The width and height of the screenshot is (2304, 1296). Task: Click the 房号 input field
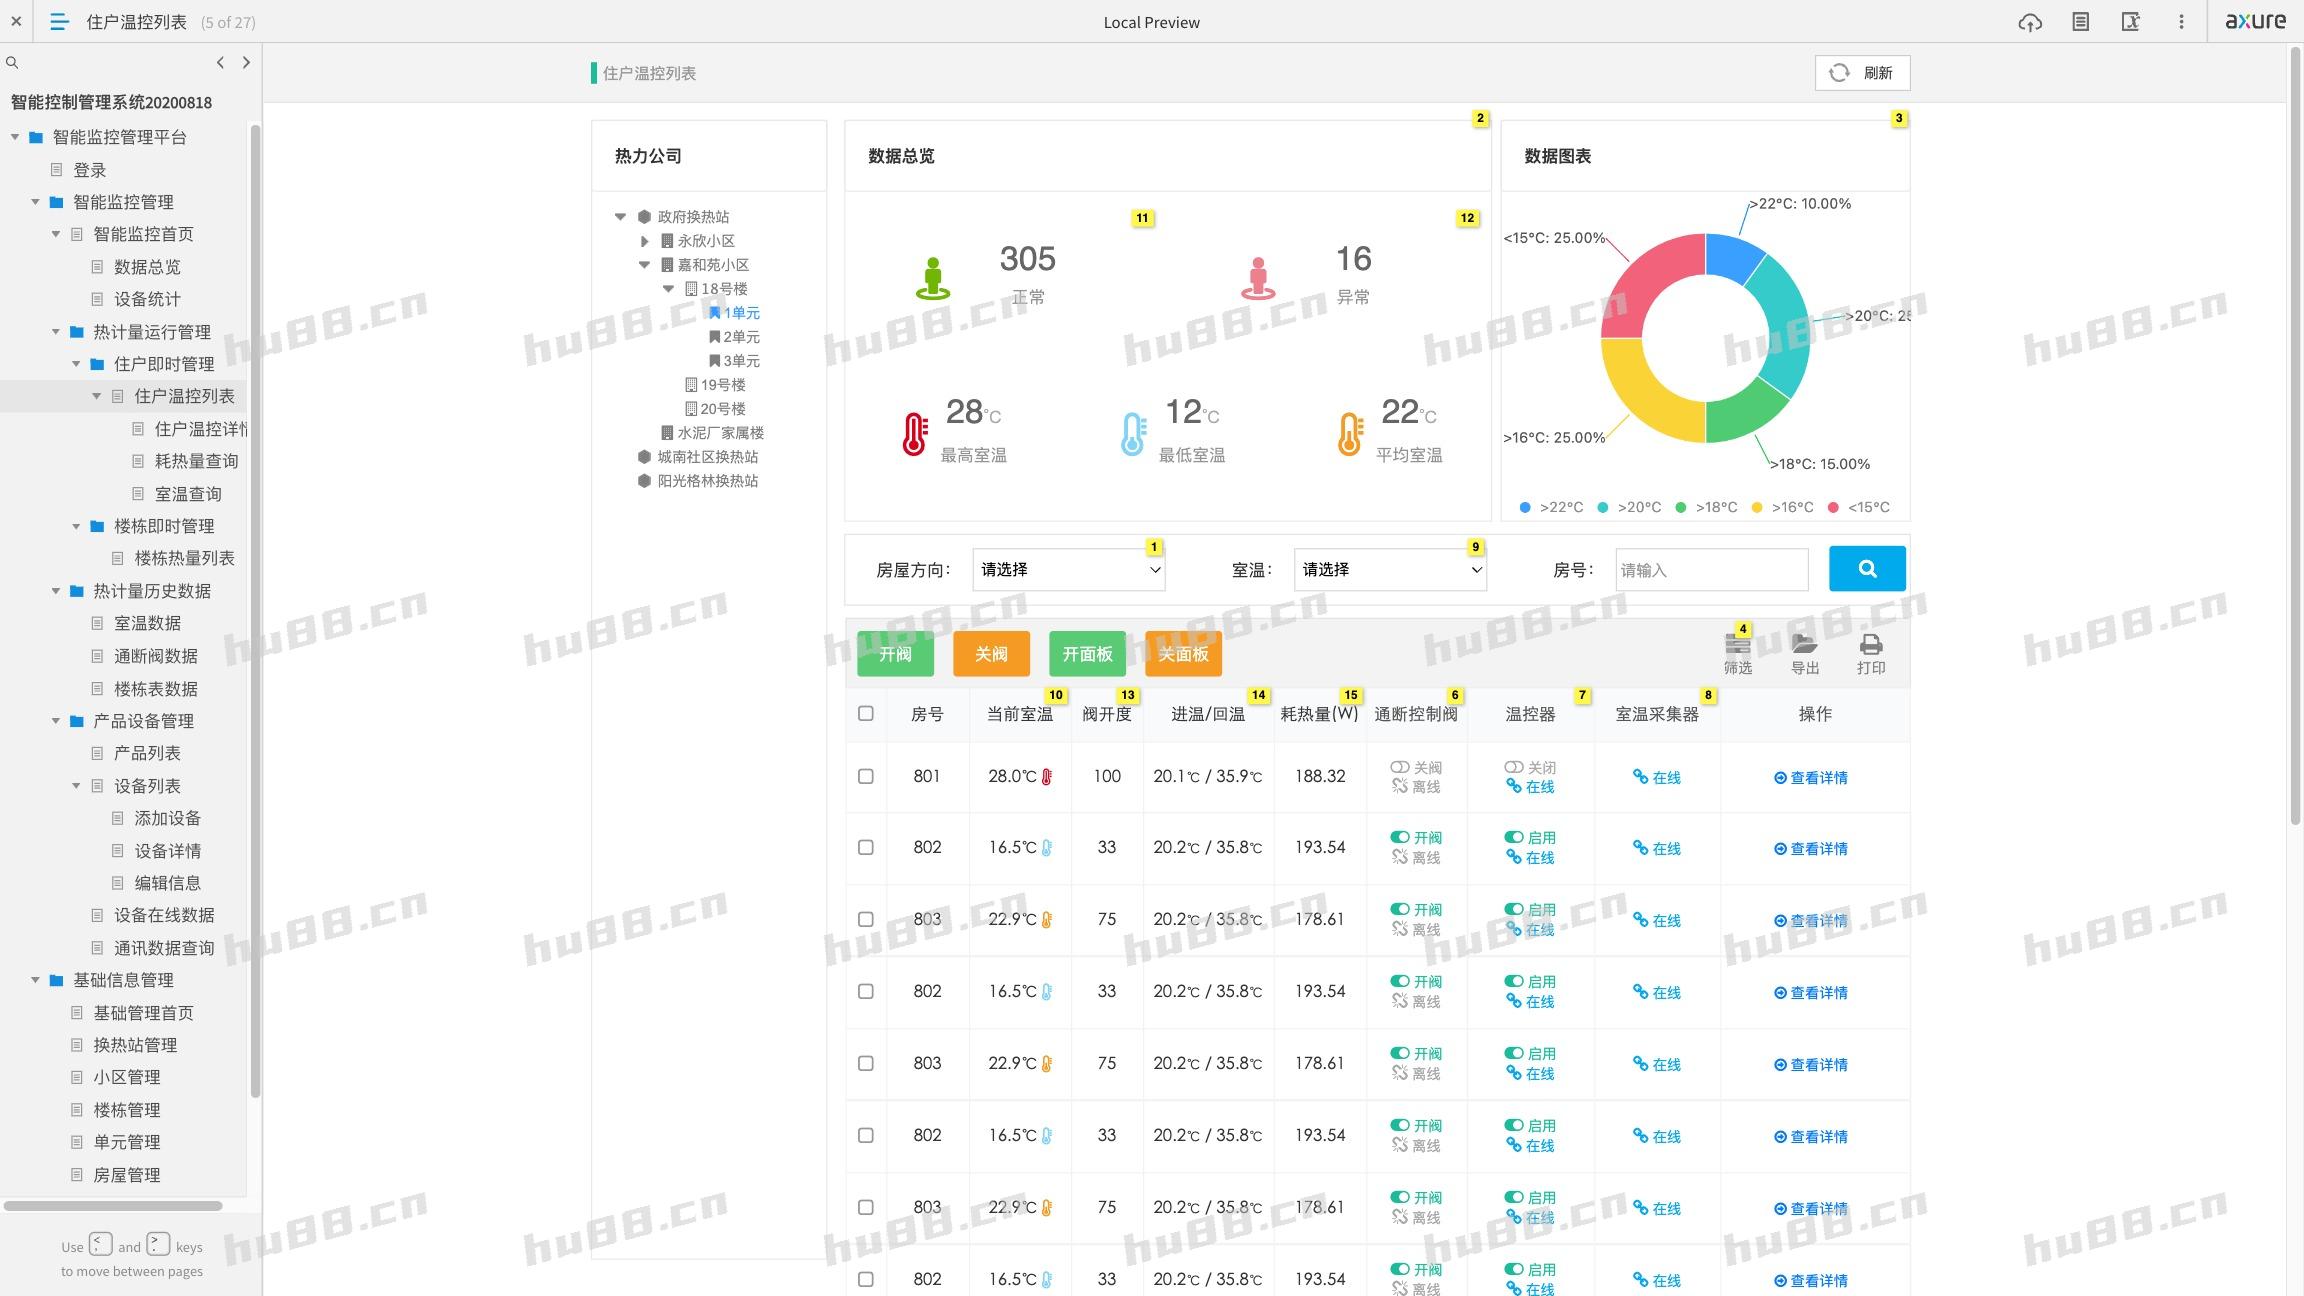pyautogui.click(x=1711, y=570)
